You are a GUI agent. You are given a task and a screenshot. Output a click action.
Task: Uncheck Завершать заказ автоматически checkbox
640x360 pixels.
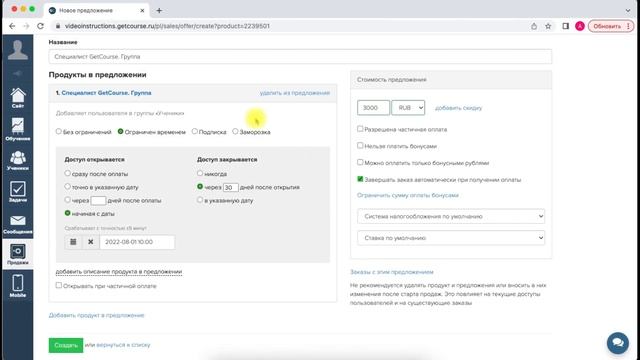(360, 179)
